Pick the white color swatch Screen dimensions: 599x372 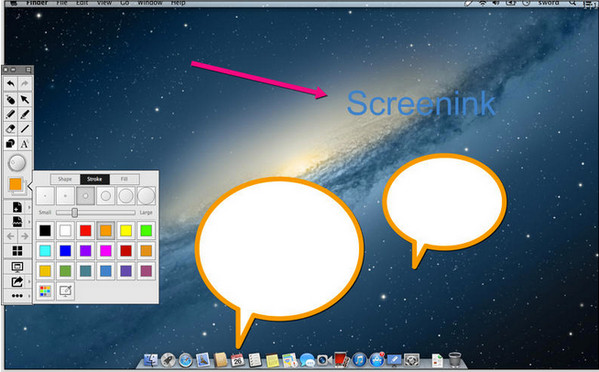tap(65, 230)
